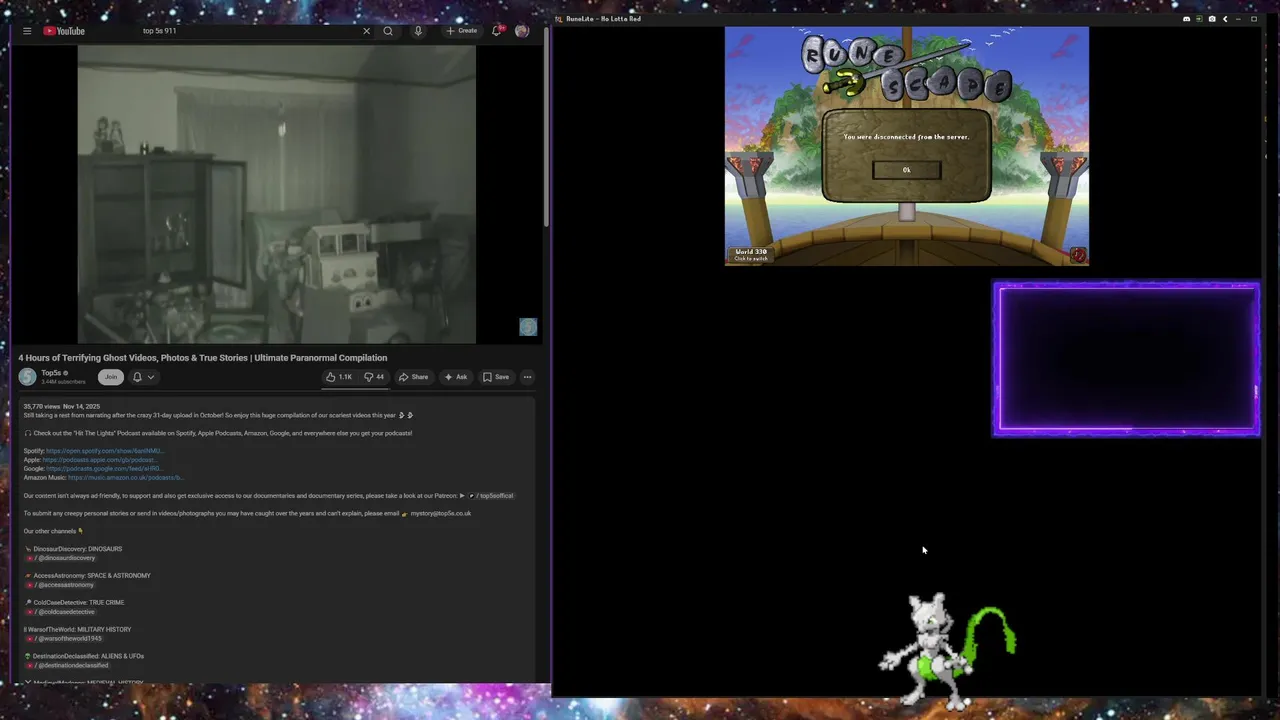Run the YouTube search with the magnifier
1280x720 pixels.
coord(388,31)
